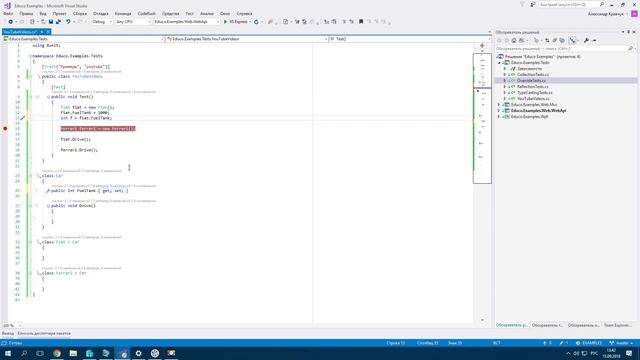640x360 pixels.
Task: Click the Collapse All icon in Solution Explorer
Action: coord(555,40)
